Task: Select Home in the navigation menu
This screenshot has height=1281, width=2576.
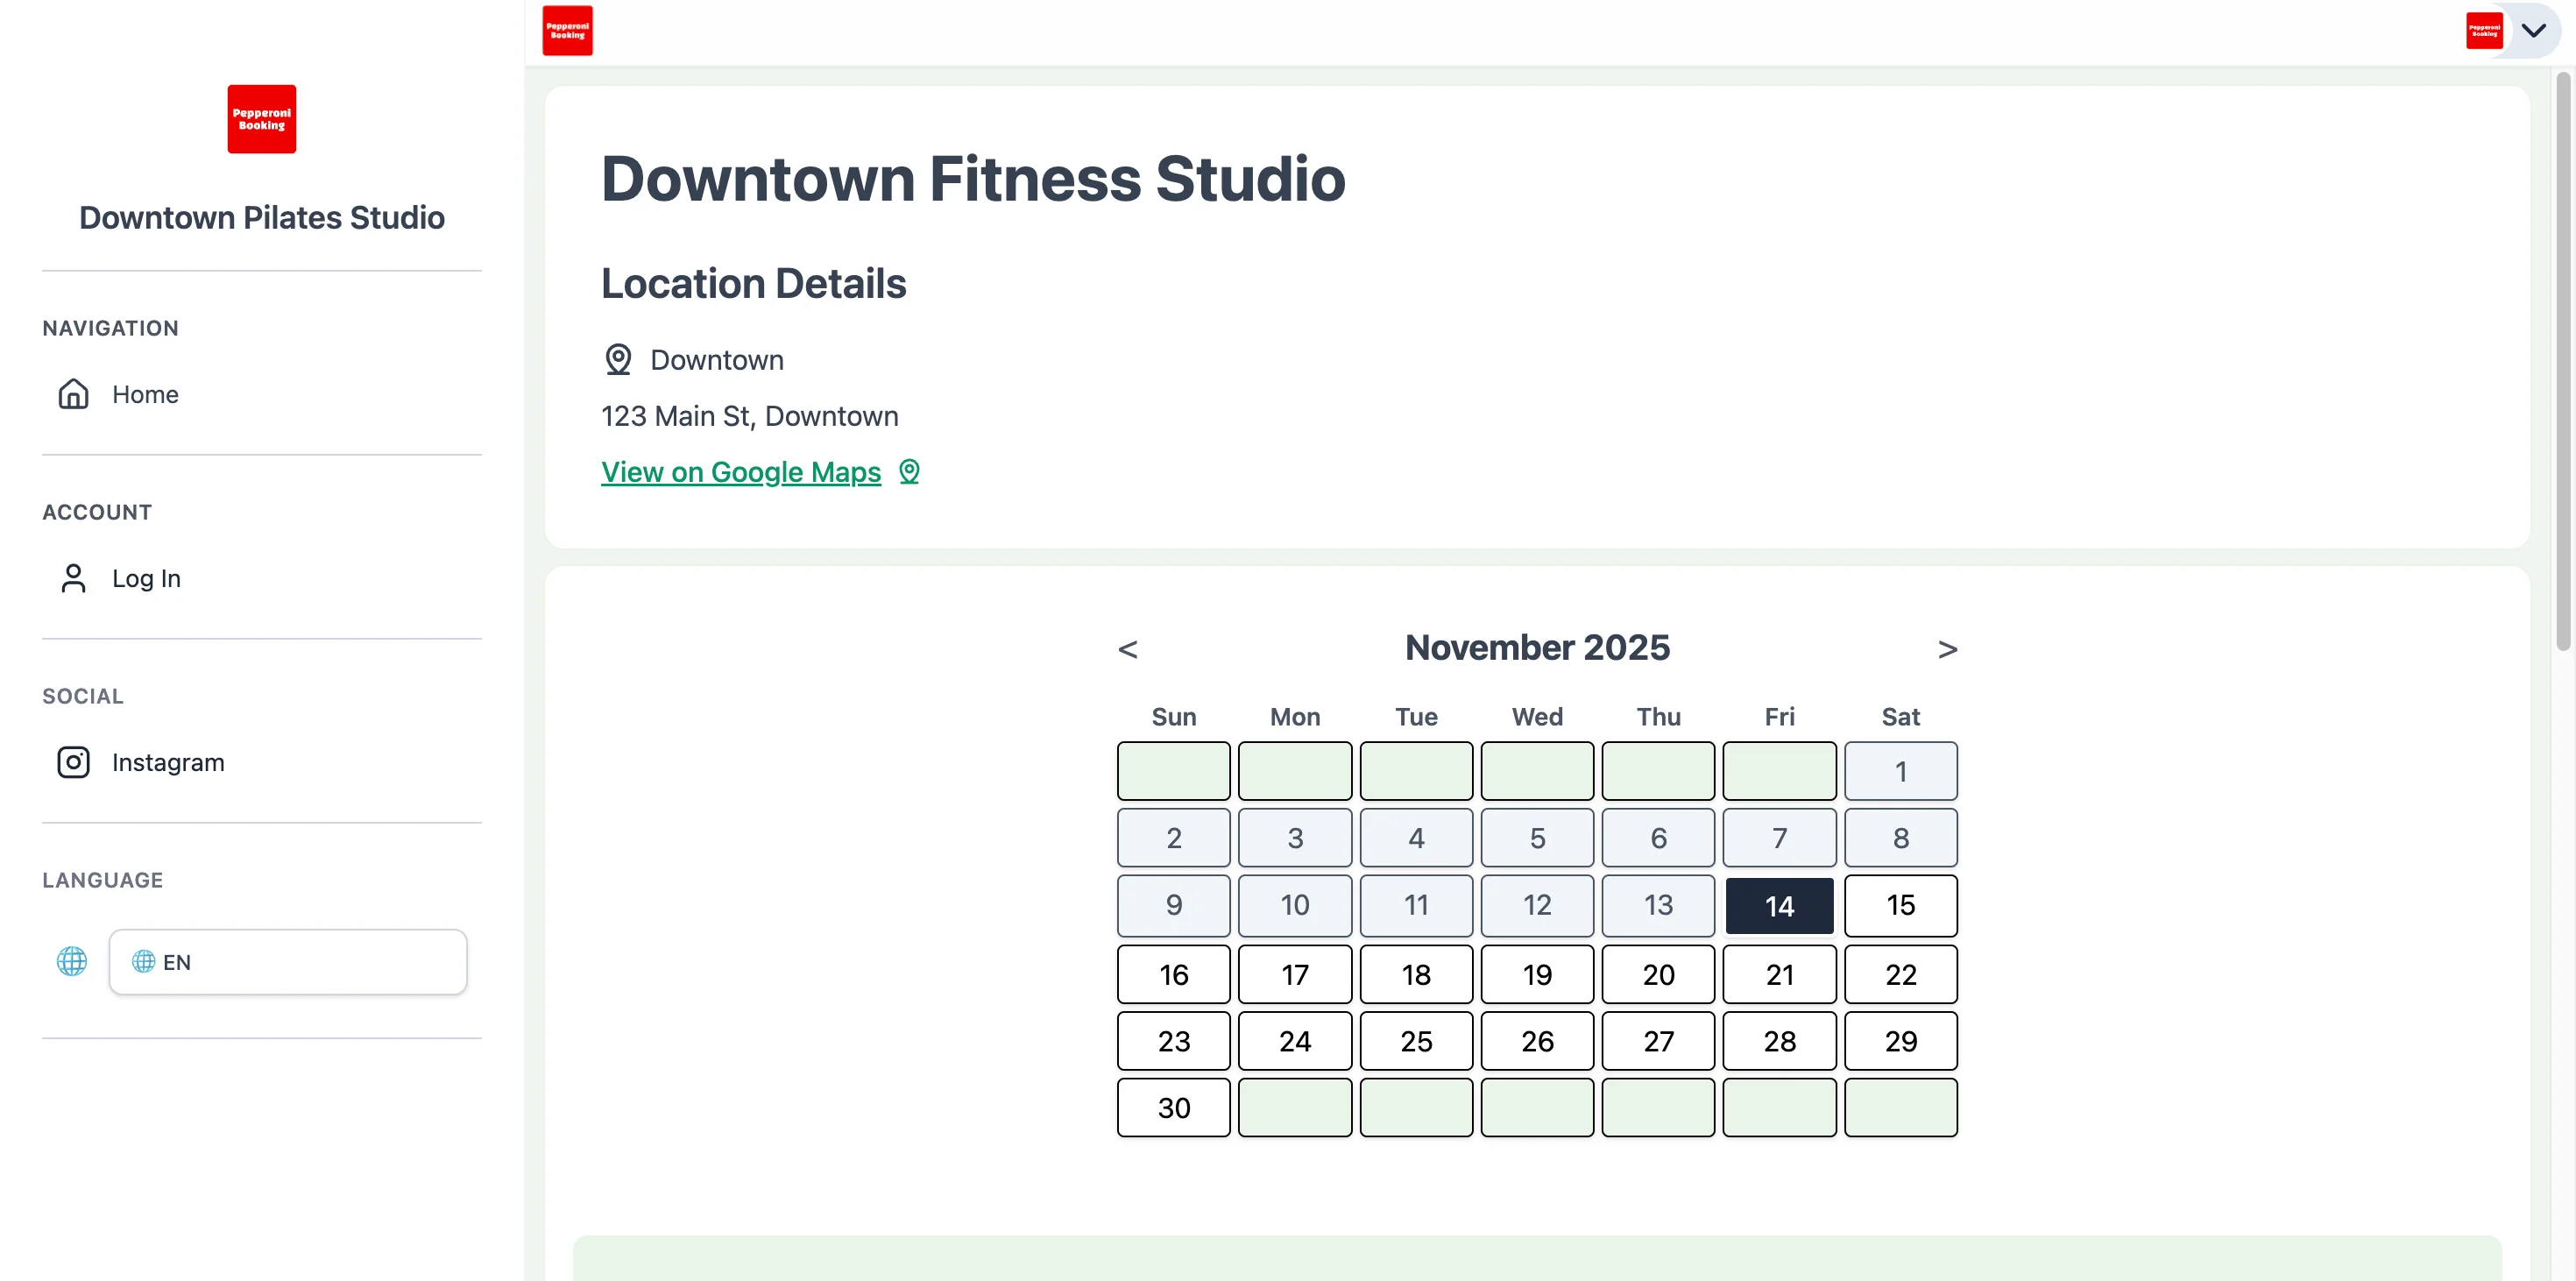Action: point(145,394)
